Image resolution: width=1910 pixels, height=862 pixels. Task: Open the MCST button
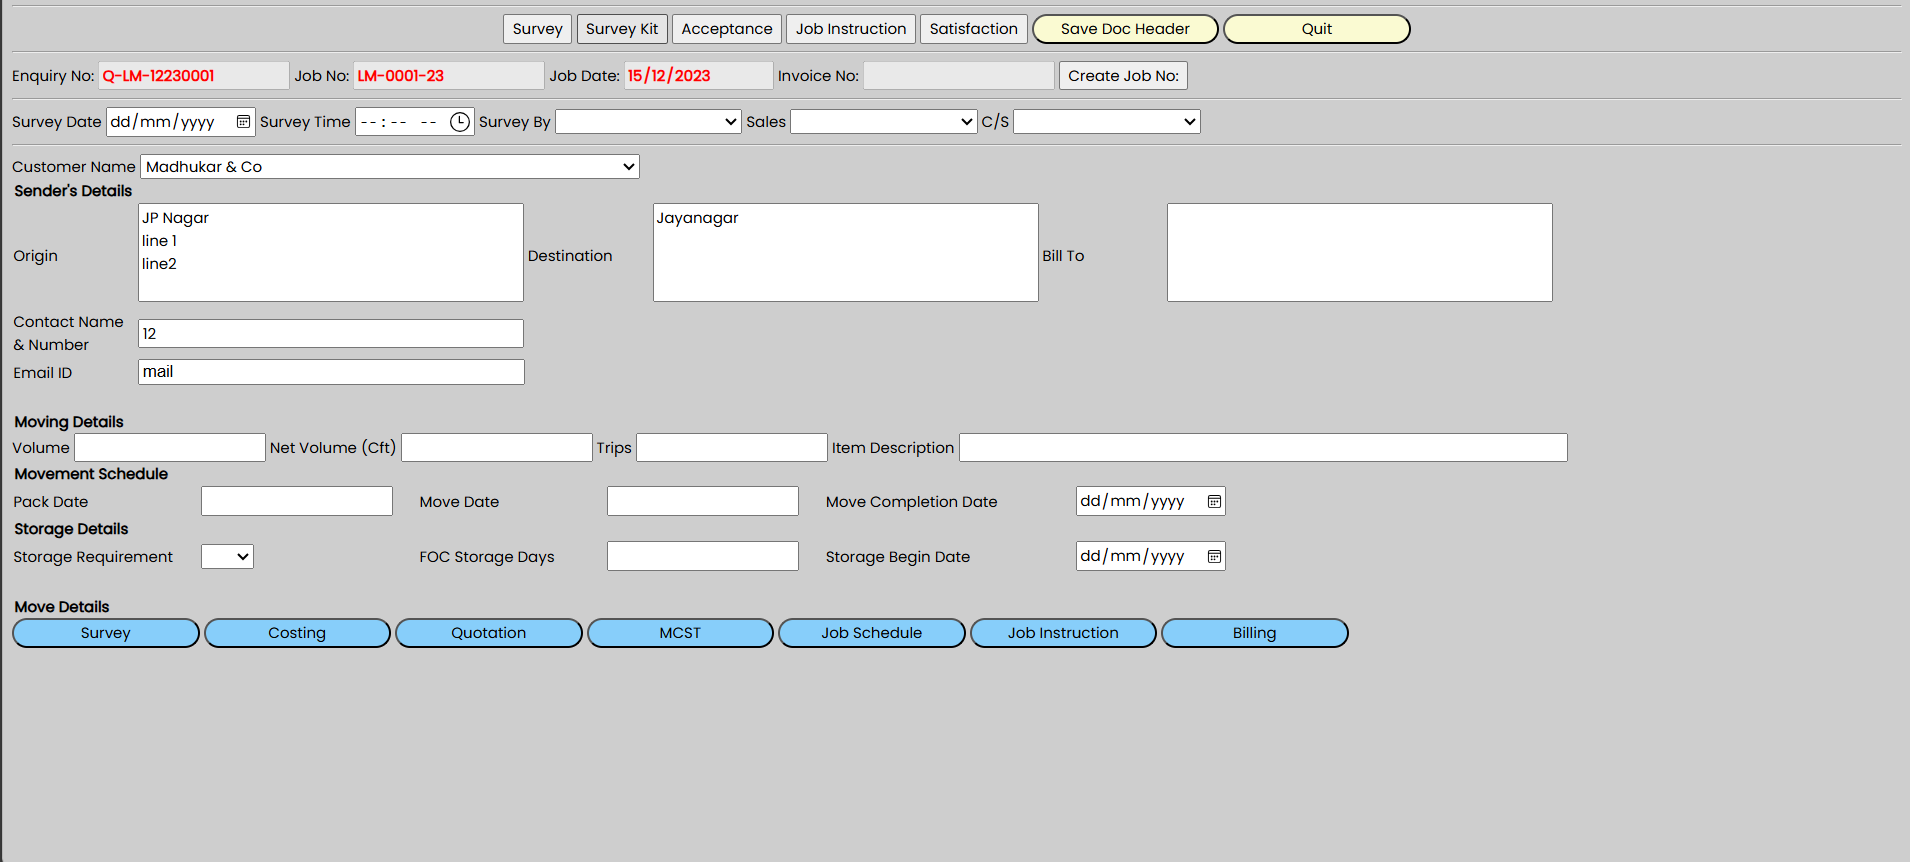tap(680, 633)
